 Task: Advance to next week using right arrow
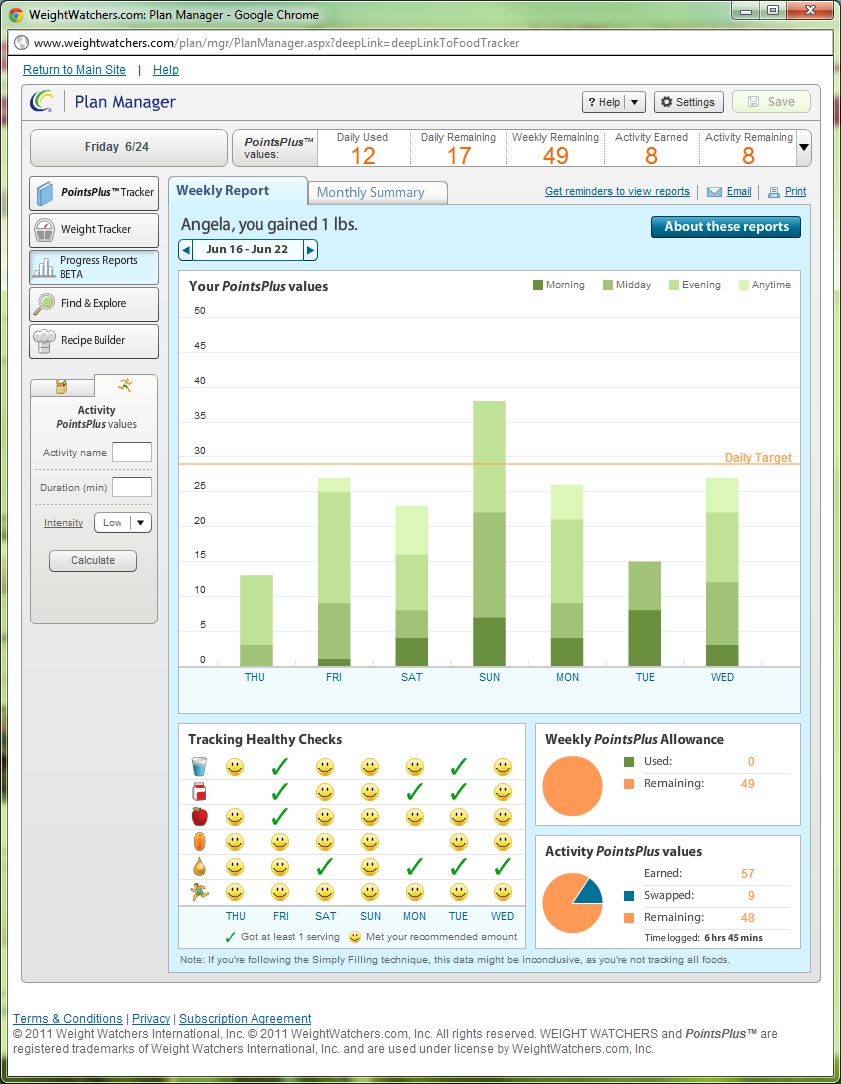(310, 250)
